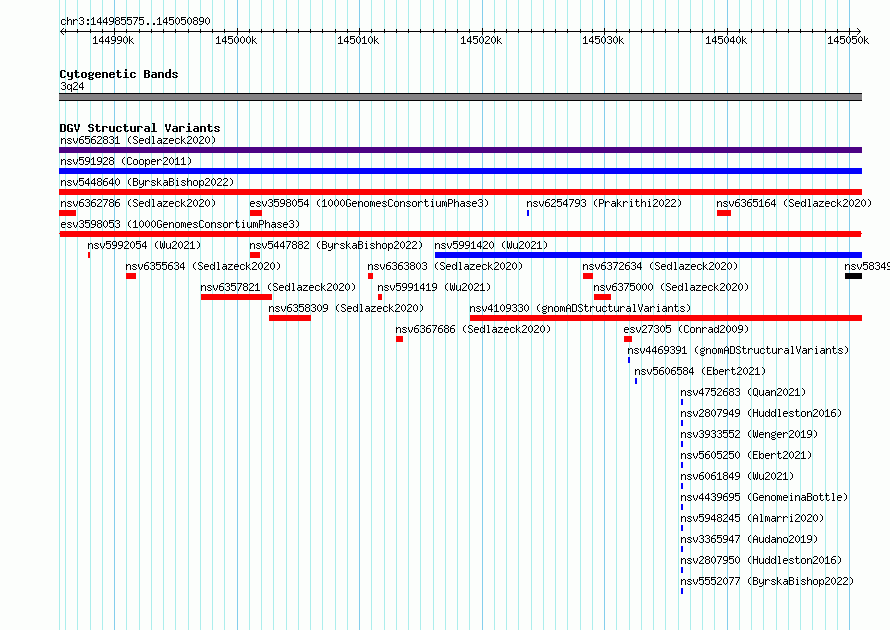Click the chr3:144985575..145050890 coordinate text

135,21
